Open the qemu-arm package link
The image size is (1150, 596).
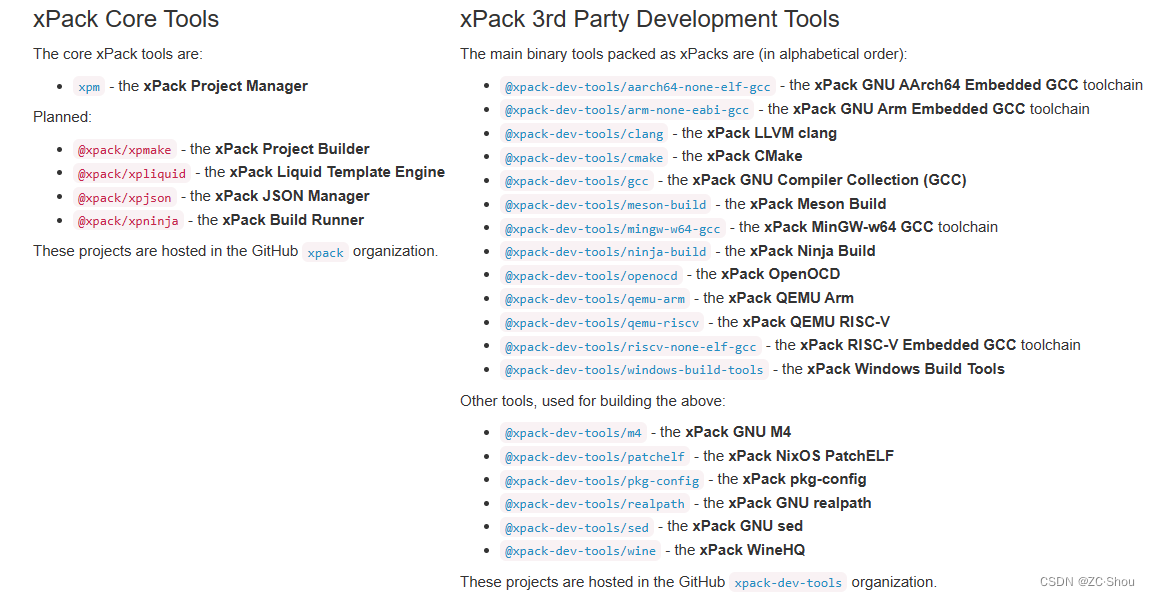[595, 299]
